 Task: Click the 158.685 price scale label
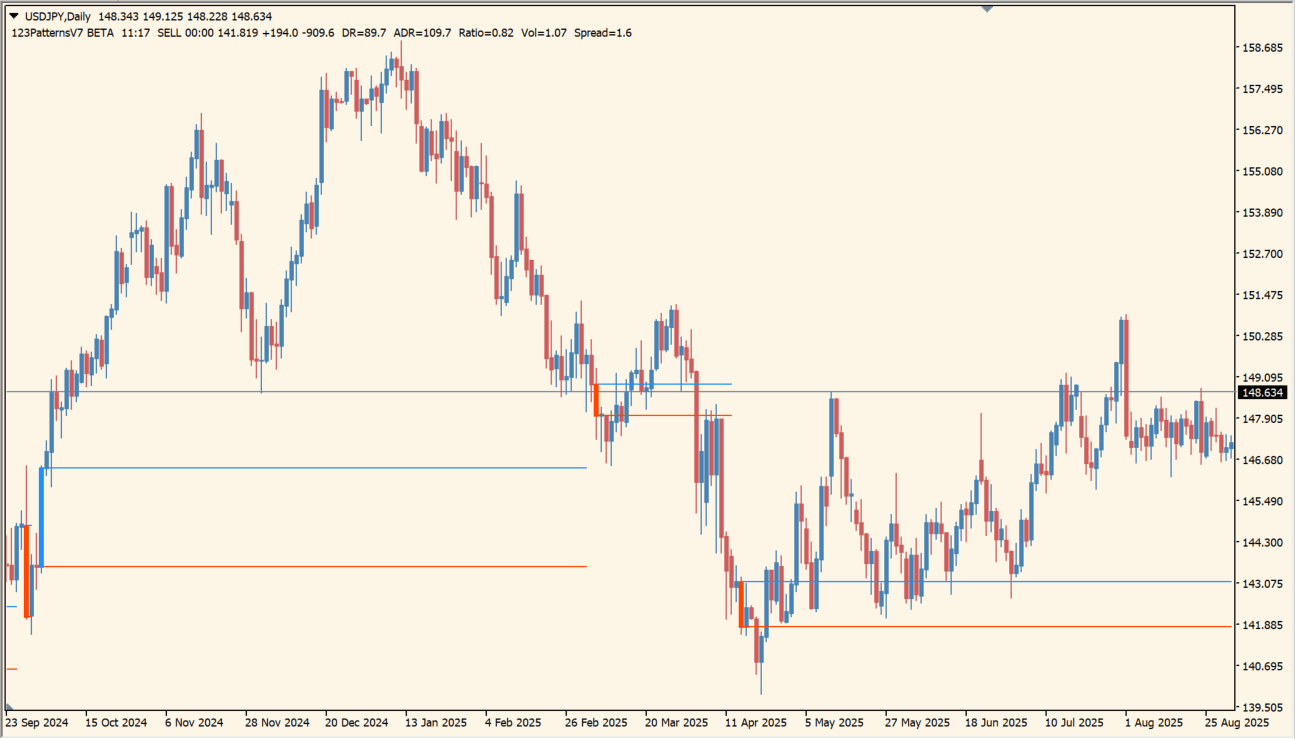coord(1262,48)
